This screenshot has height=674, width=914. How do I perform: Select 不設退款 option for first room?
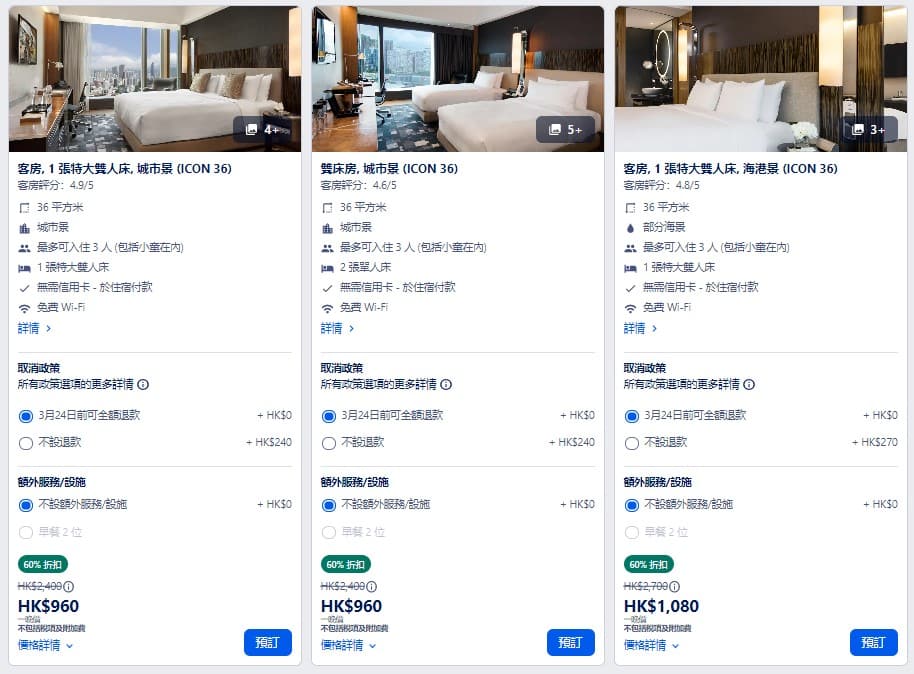[26, 443]
